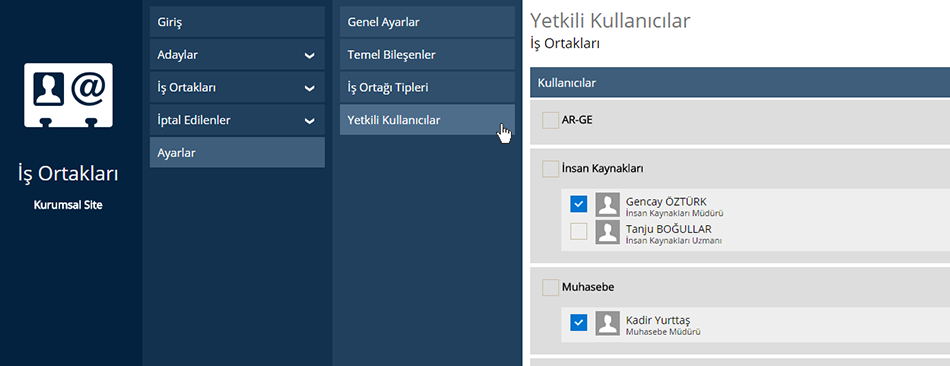Click Gencay ÖZTÜRK's avatar icon

[608, 205]
